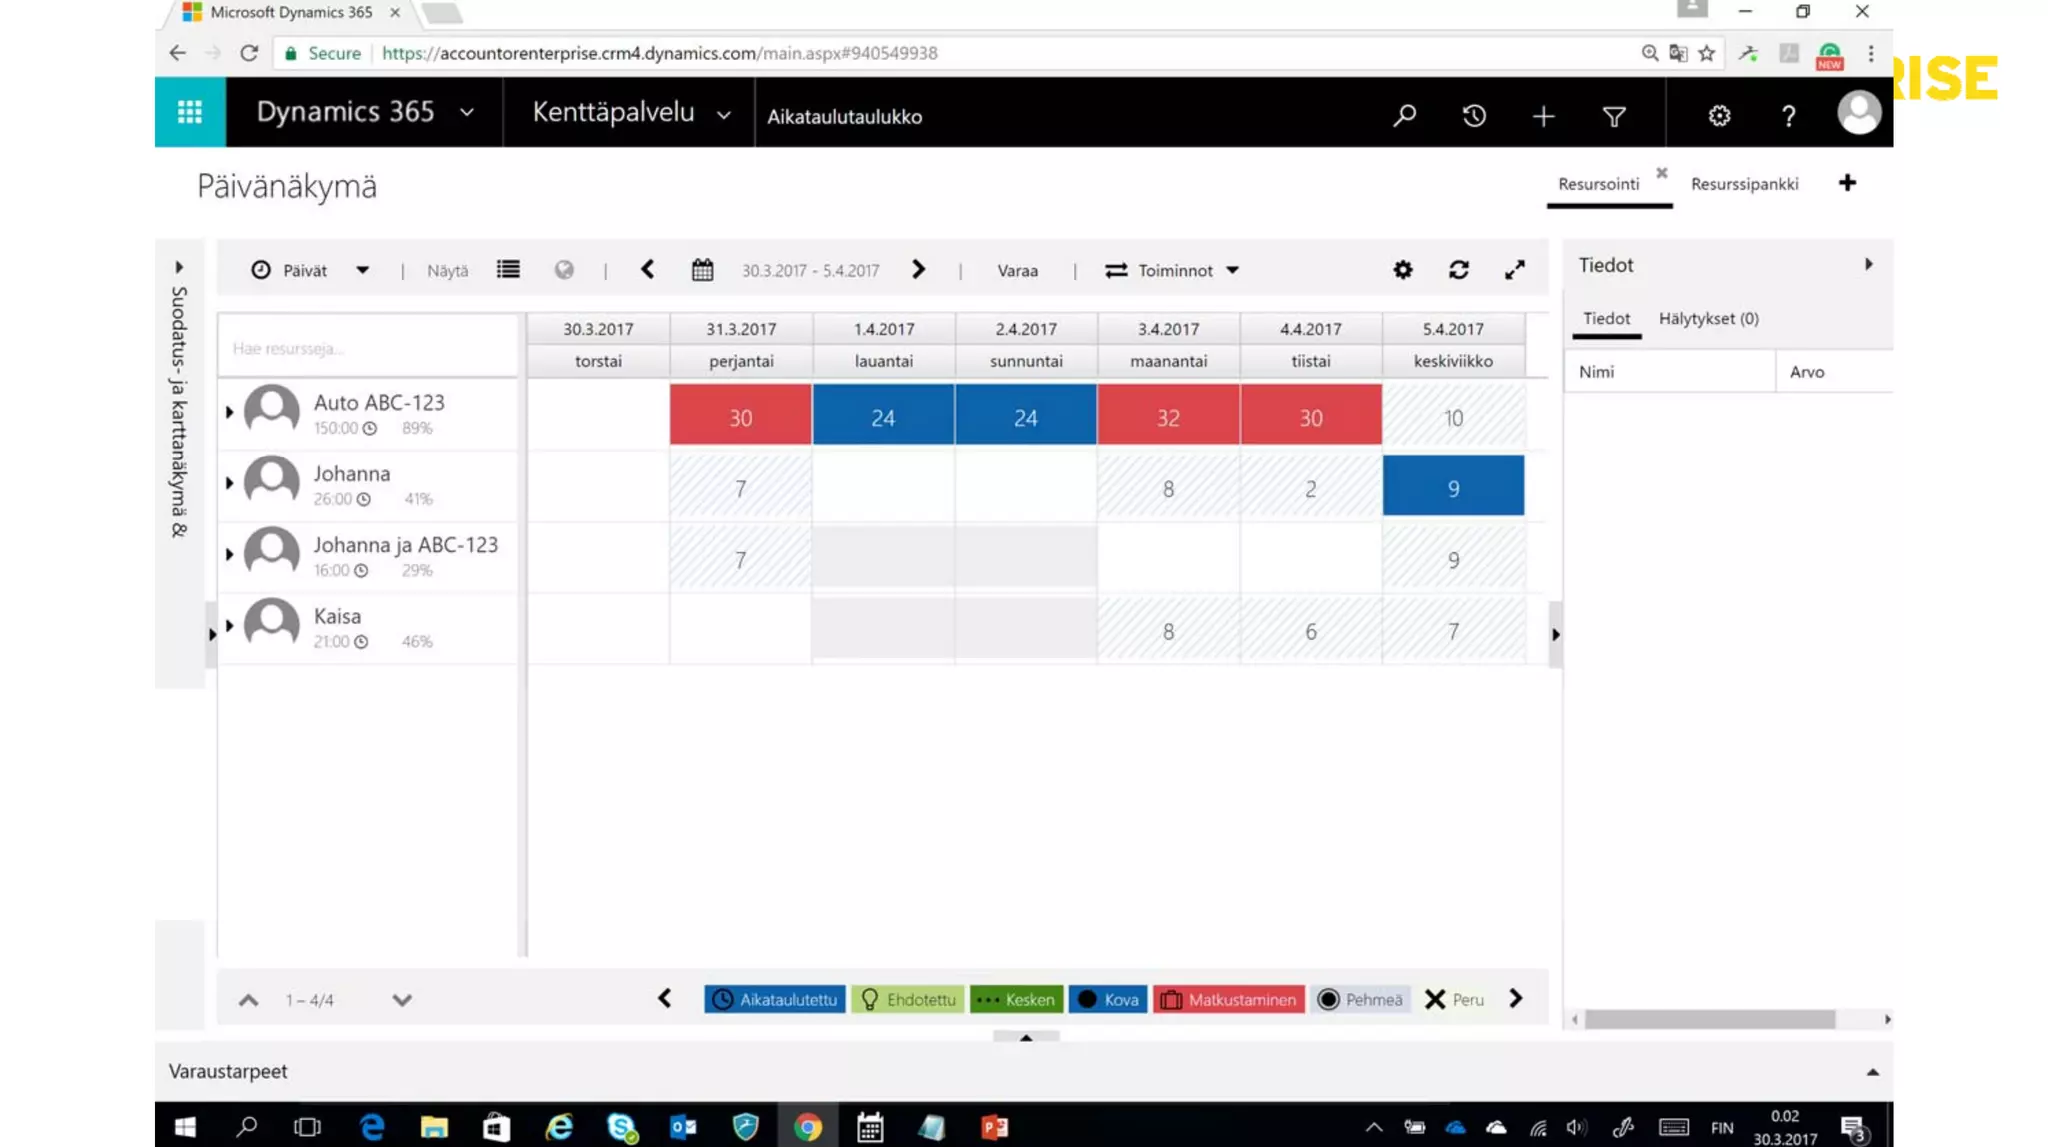
Task: Open schedule board settings gear
Action: tap(1402, 270)
